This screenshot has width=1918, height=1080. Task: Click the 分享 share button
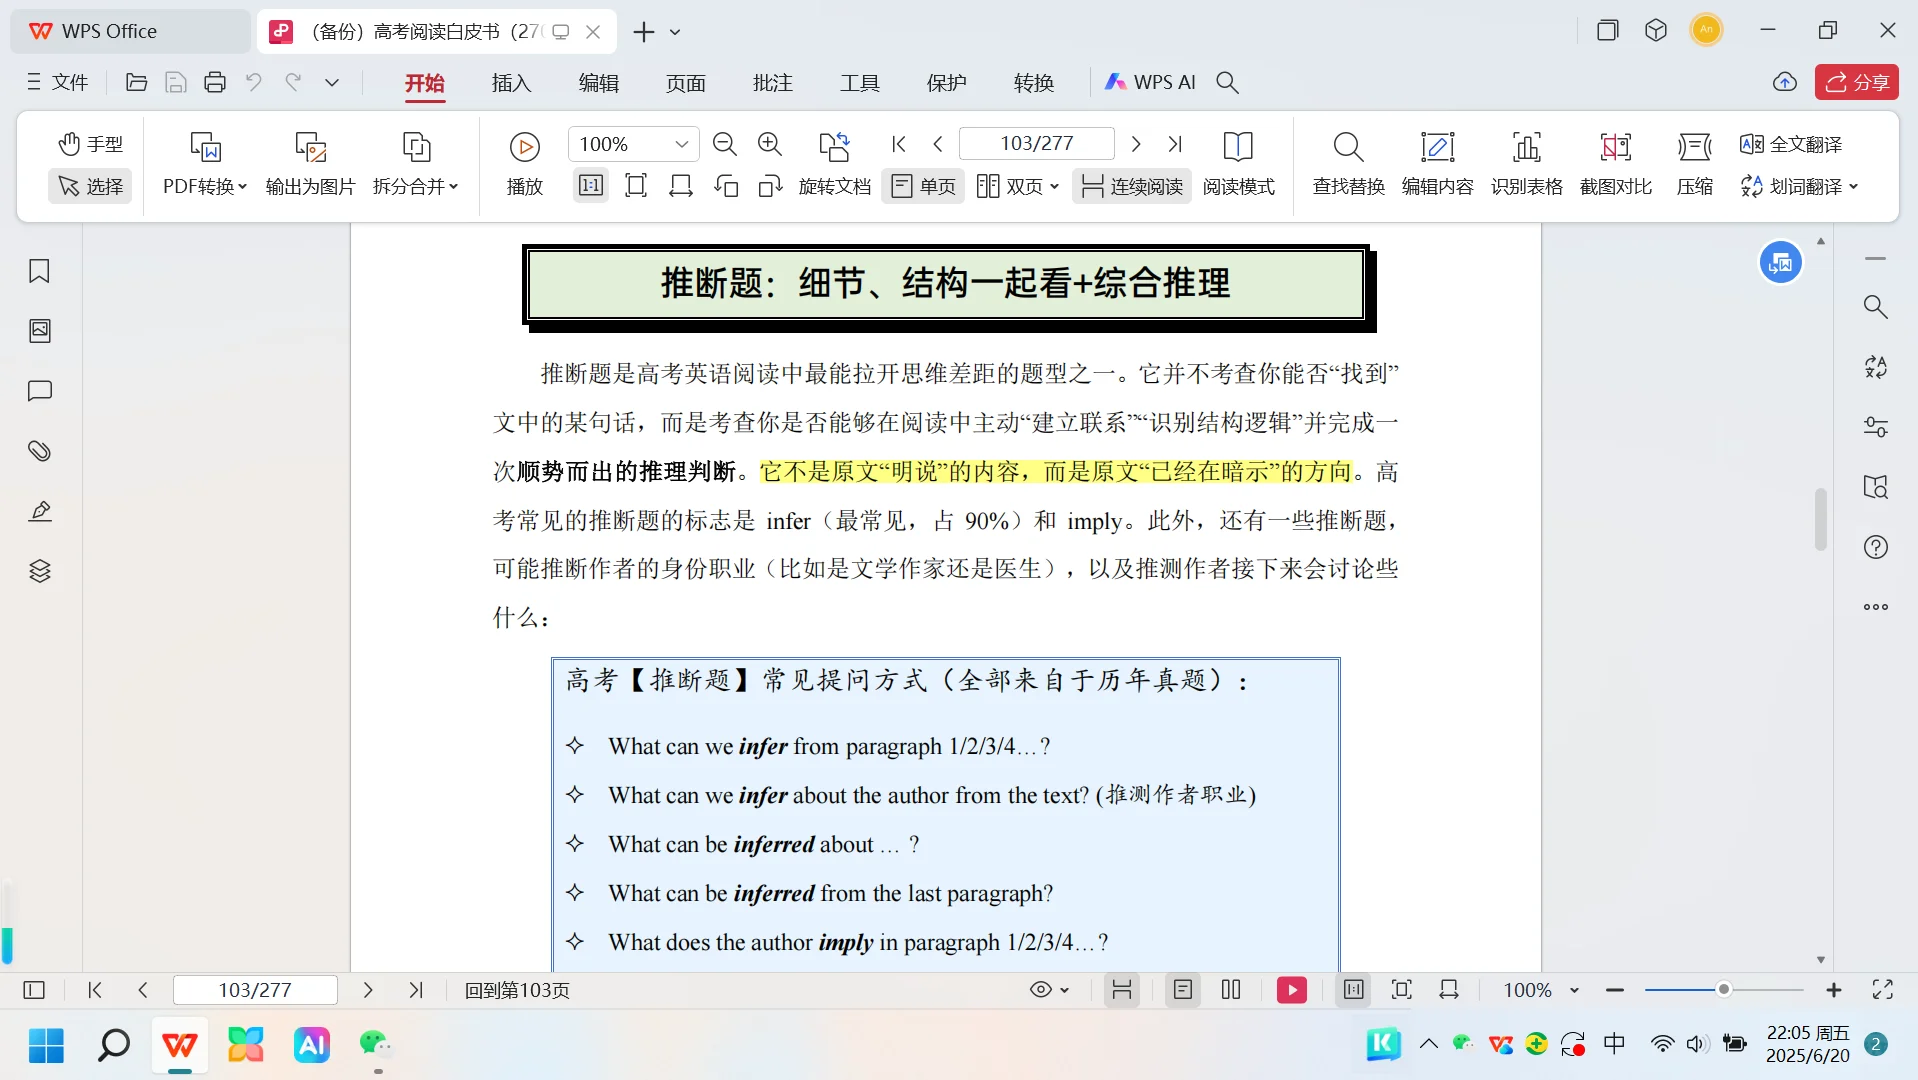pos(1857,82)
